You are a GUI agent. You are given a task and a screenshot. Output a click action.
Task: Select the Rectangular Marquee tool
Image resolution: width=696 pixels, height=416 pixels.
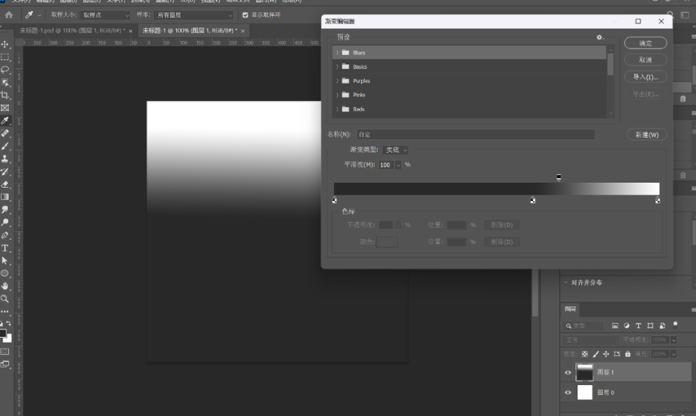(5, 57)
